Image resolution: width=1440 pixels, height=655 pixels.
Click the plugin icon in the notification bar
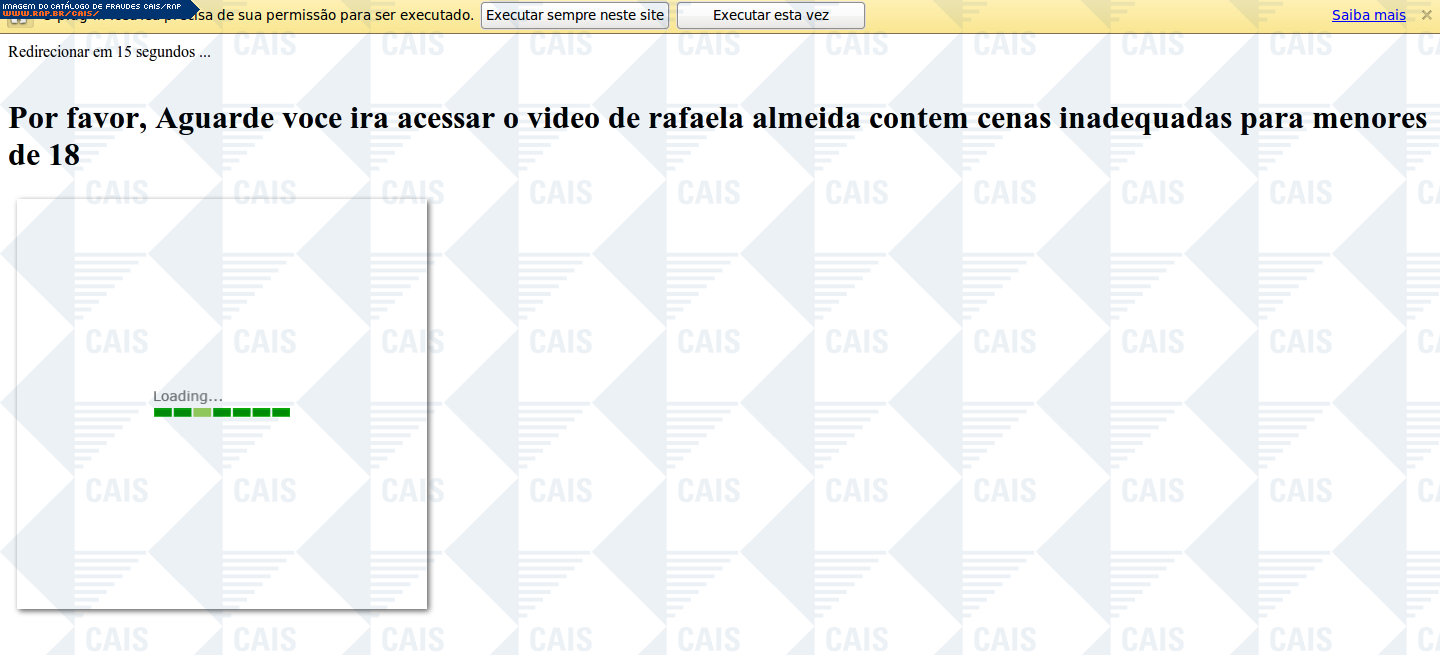pyautogui.click(x=16, y=22)
